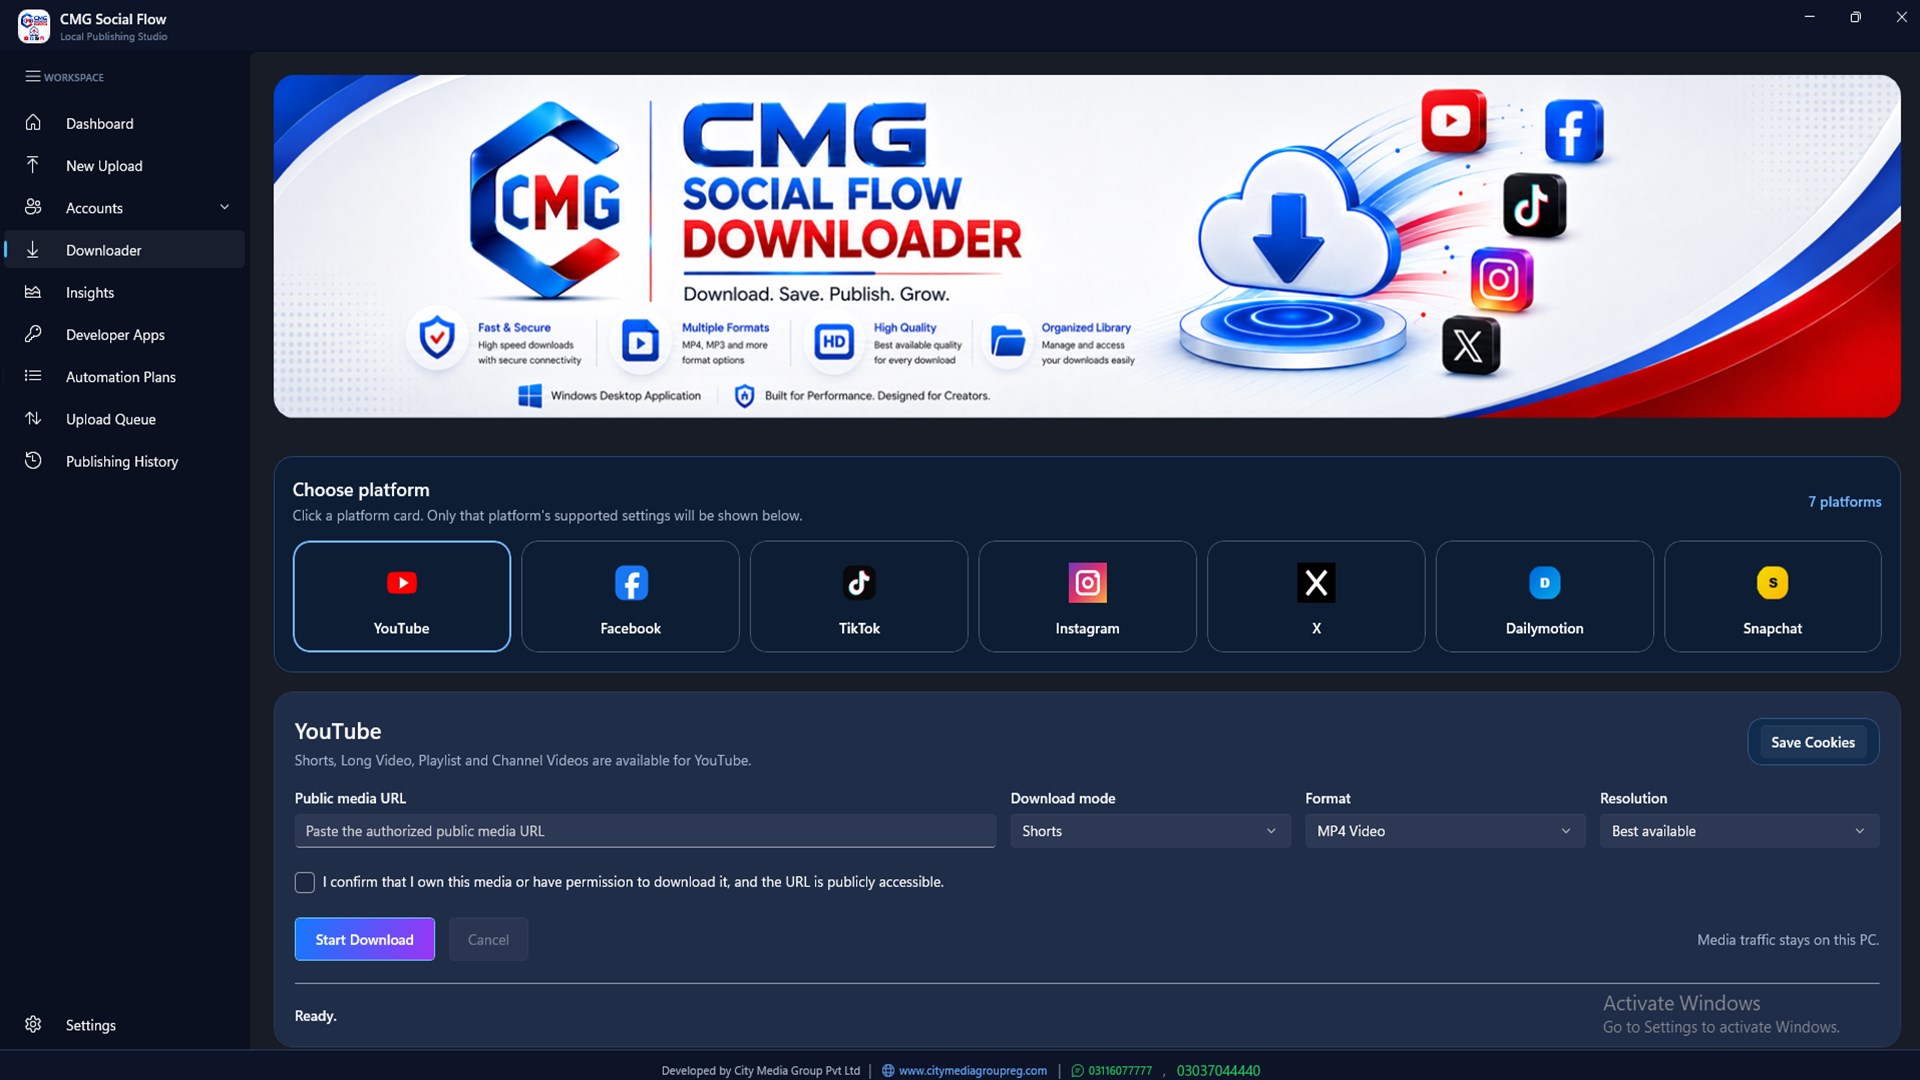Click the "7 platforms" count text
Screen dimensions: 1920x1080
click(1844, 502)
